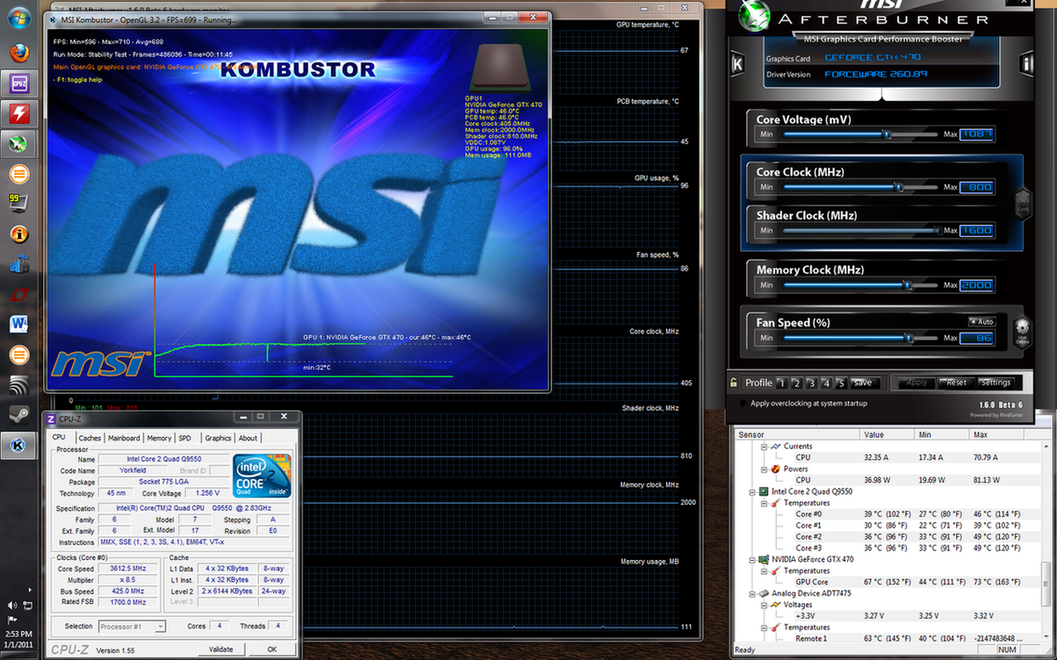Load Afterburner profile slot 3
1057x660 pixels.
click(811, 383)
